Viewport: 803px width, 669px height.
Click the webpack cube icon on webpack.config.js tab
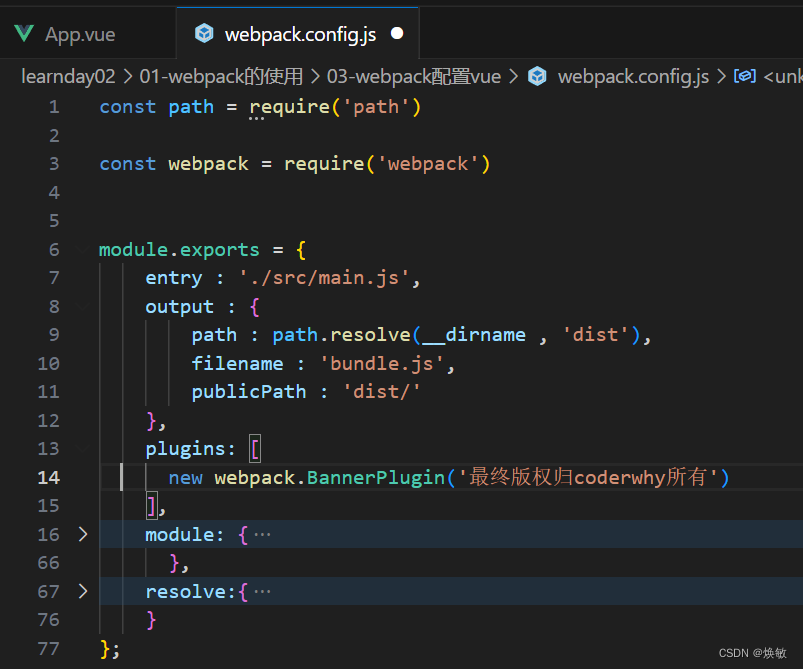(x=204, y=32)
